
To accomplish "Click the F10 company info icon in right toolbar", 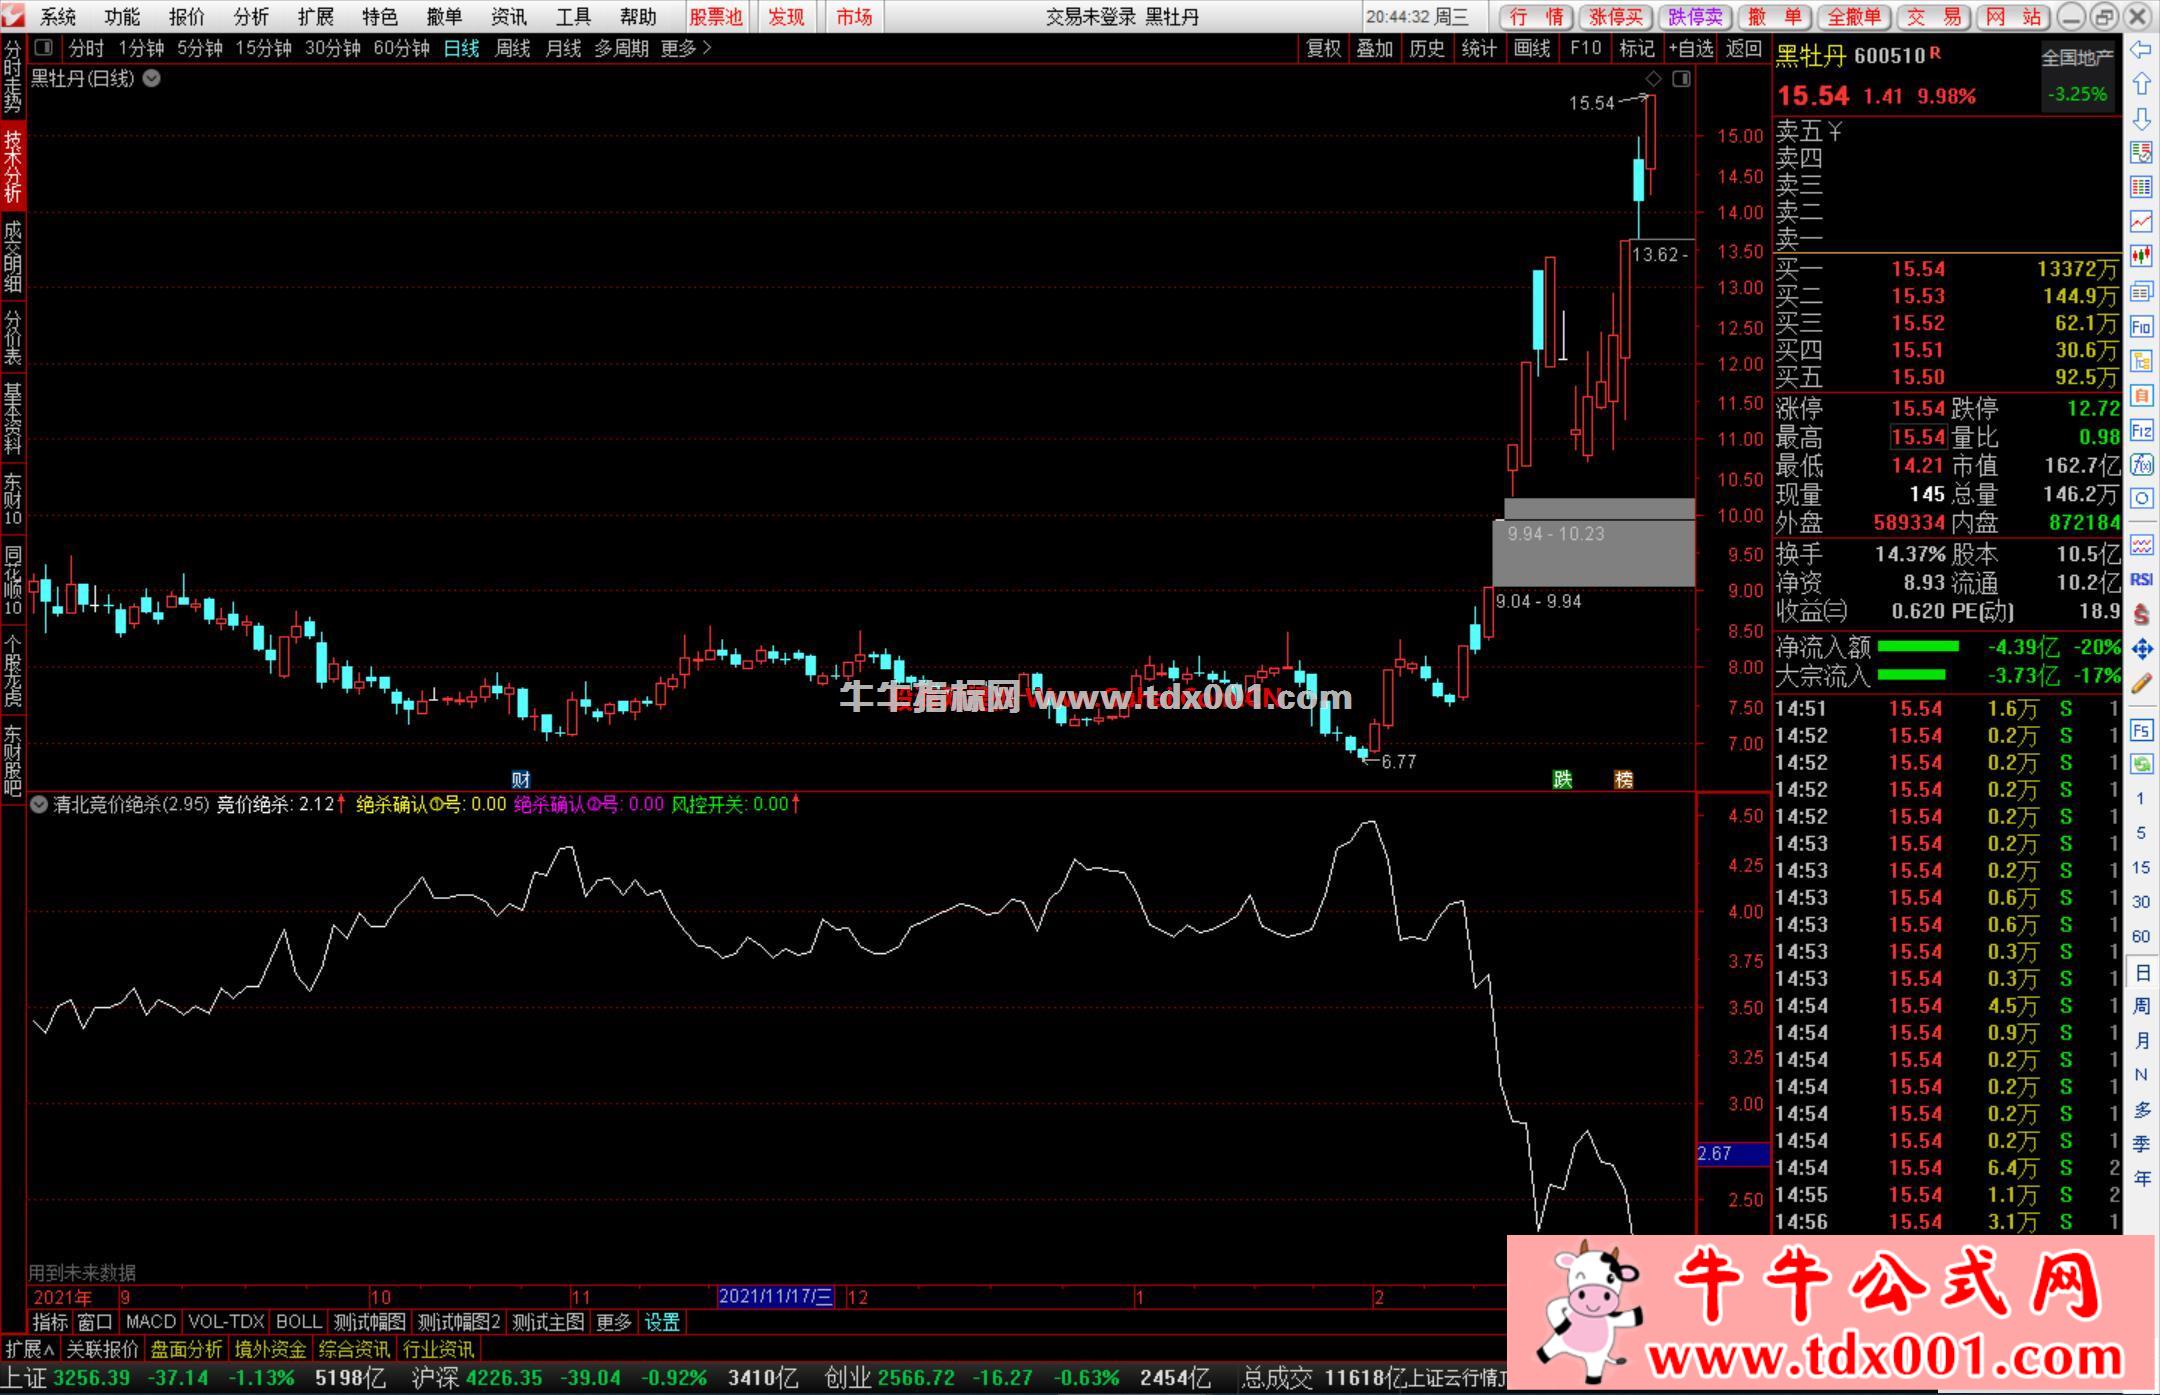I will 2141,326.
